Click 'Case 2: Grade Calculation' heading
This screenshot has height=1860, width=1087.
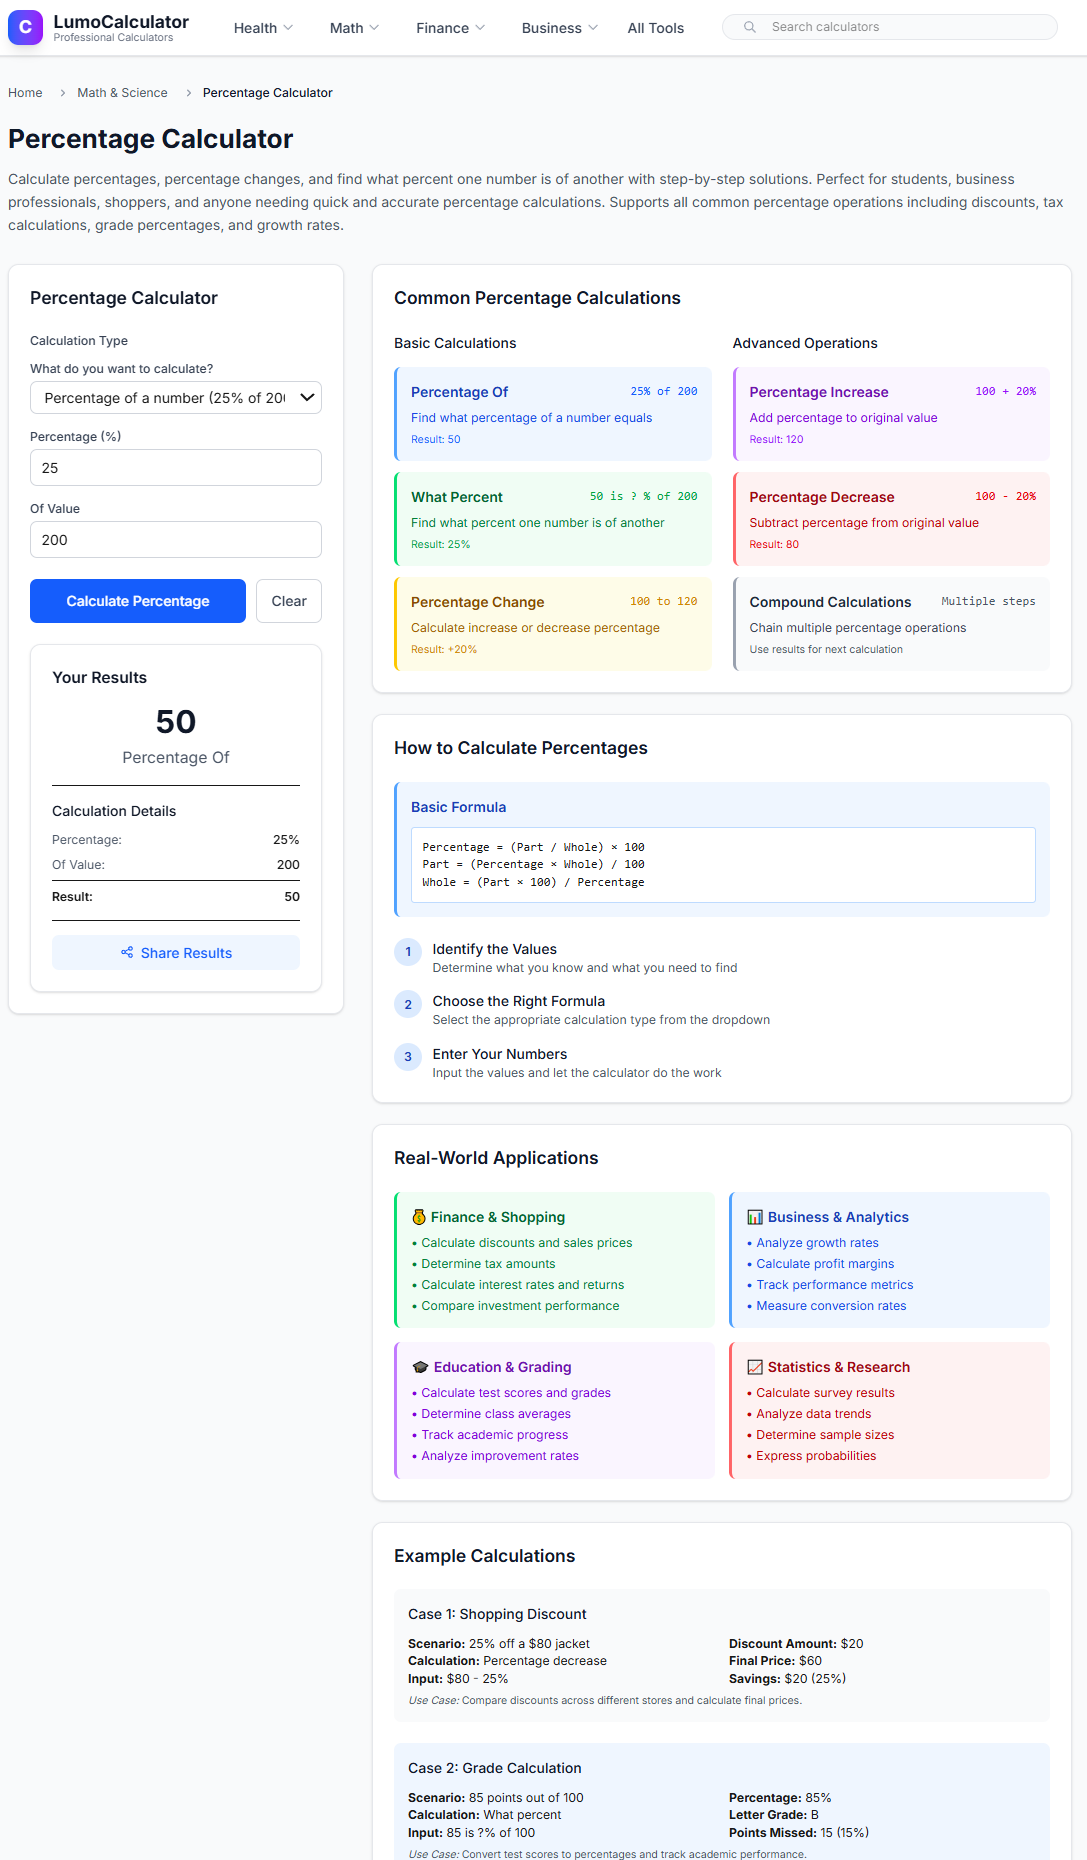pyautogui.click(x=494, y=1768)
